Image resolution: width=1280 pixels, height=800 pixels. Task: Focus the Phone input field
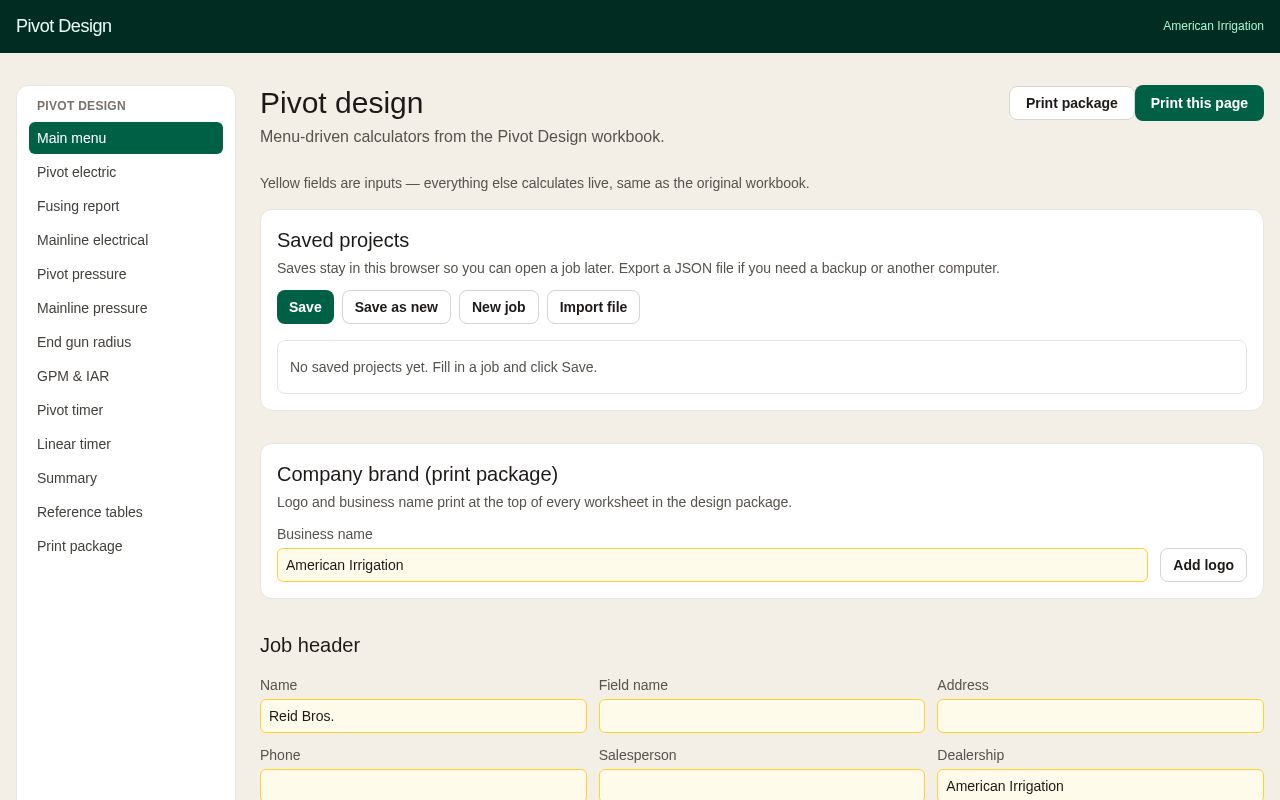[423, 785]
